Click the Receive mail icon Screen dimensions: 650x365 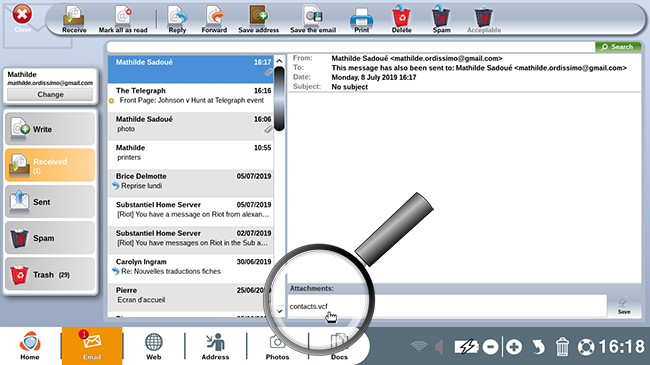point(74,19)
